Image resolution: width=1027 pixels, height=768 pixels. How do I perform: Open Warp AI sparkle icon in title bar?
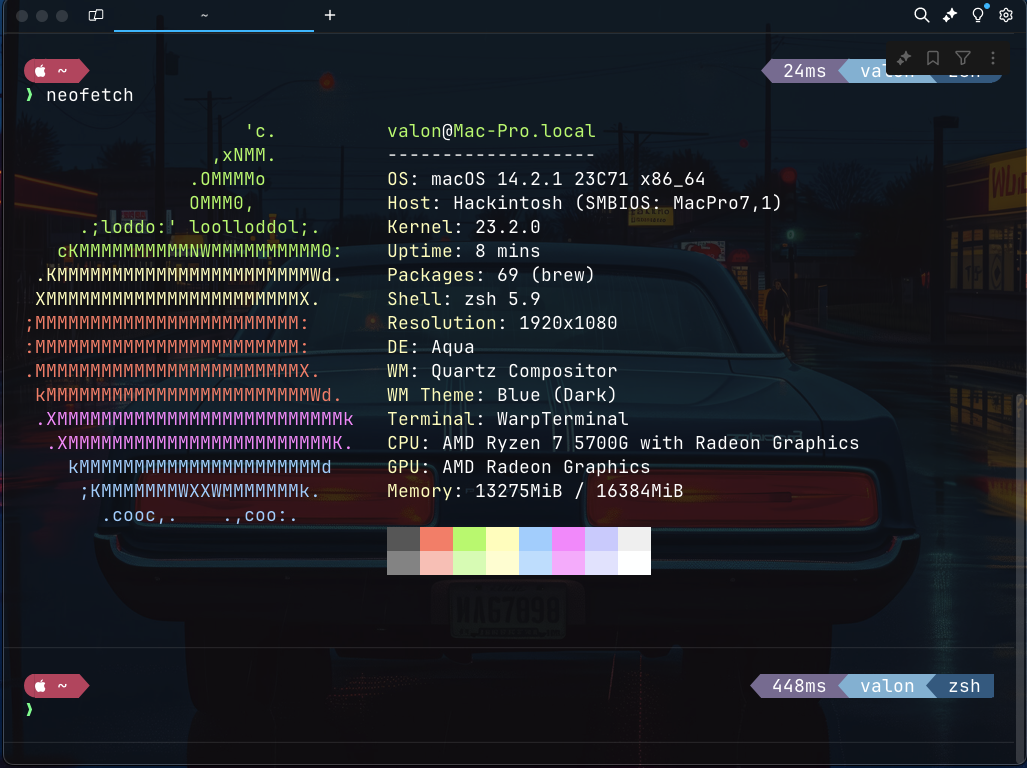950,15
